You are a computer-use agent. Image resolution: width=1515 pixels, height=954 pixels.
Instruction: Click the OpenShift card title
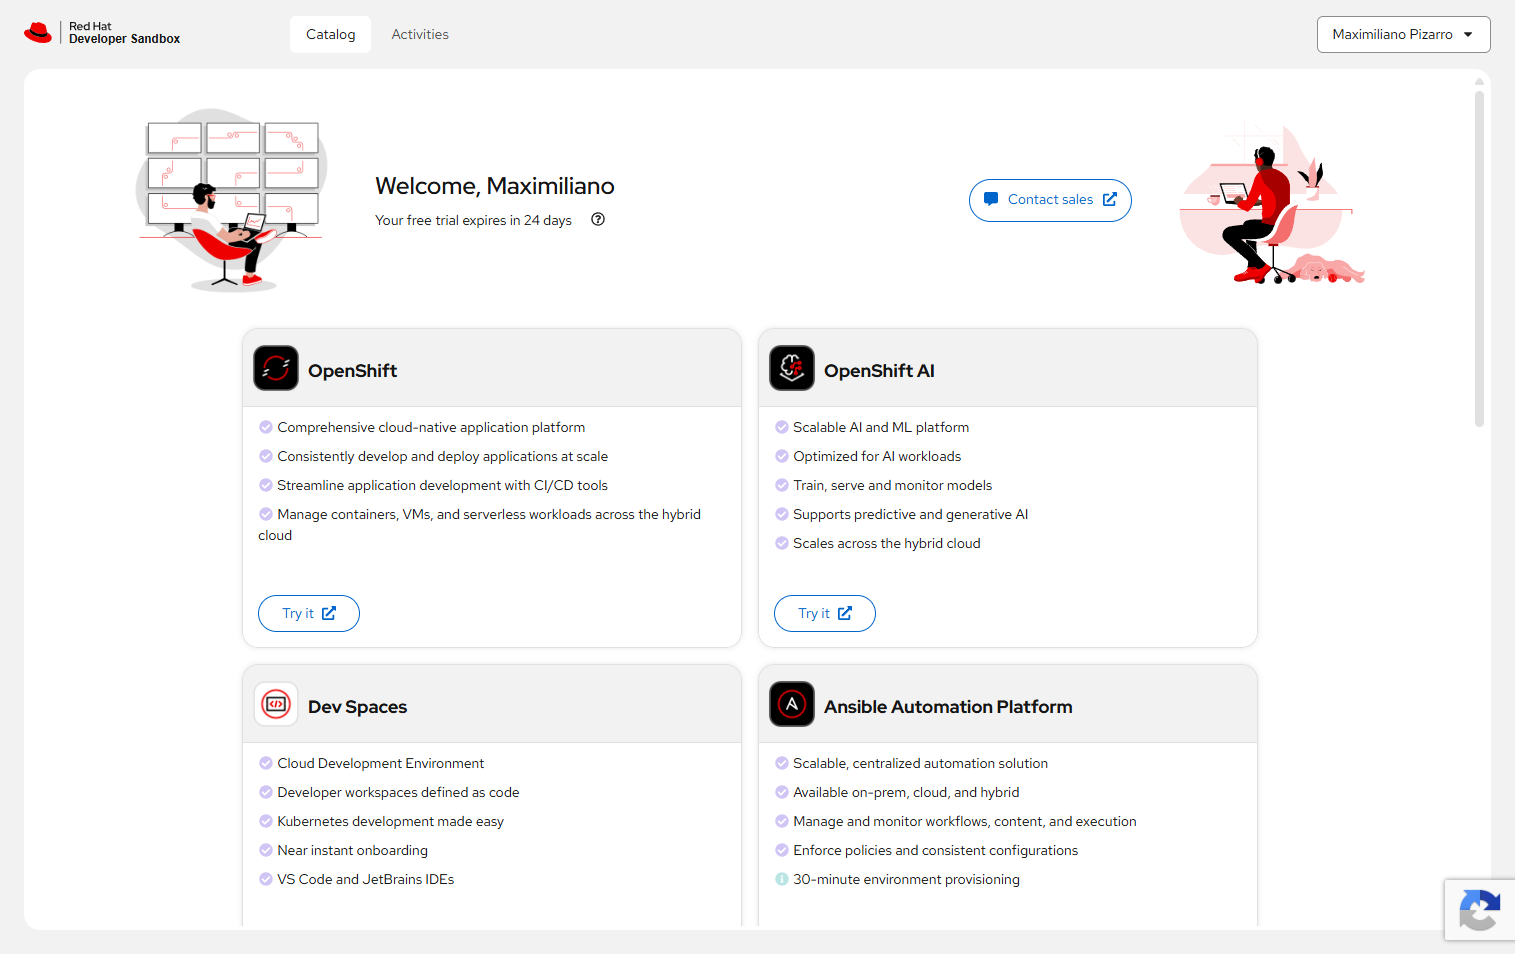point(352,370)
